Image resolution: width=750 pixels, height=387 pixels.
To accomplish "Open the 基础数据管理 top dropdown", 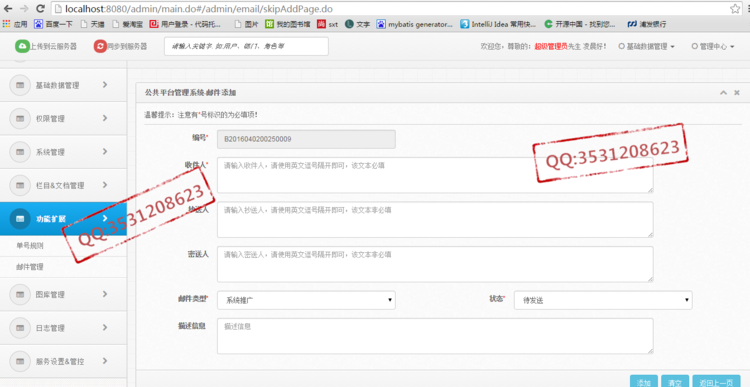I will pyautogui.click(x=647, y=46).
